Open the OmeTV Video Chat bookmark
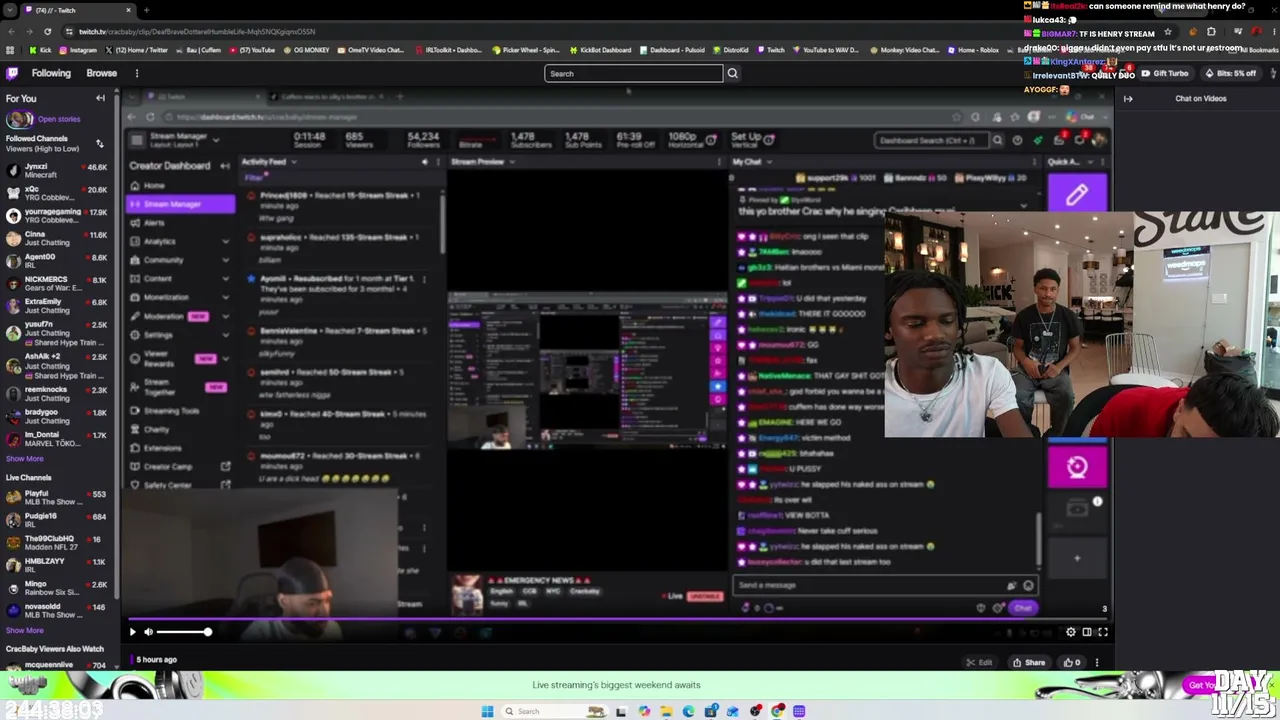Image resolution: width=1280 pixels, height=720 pixels. tap(370, 50)
